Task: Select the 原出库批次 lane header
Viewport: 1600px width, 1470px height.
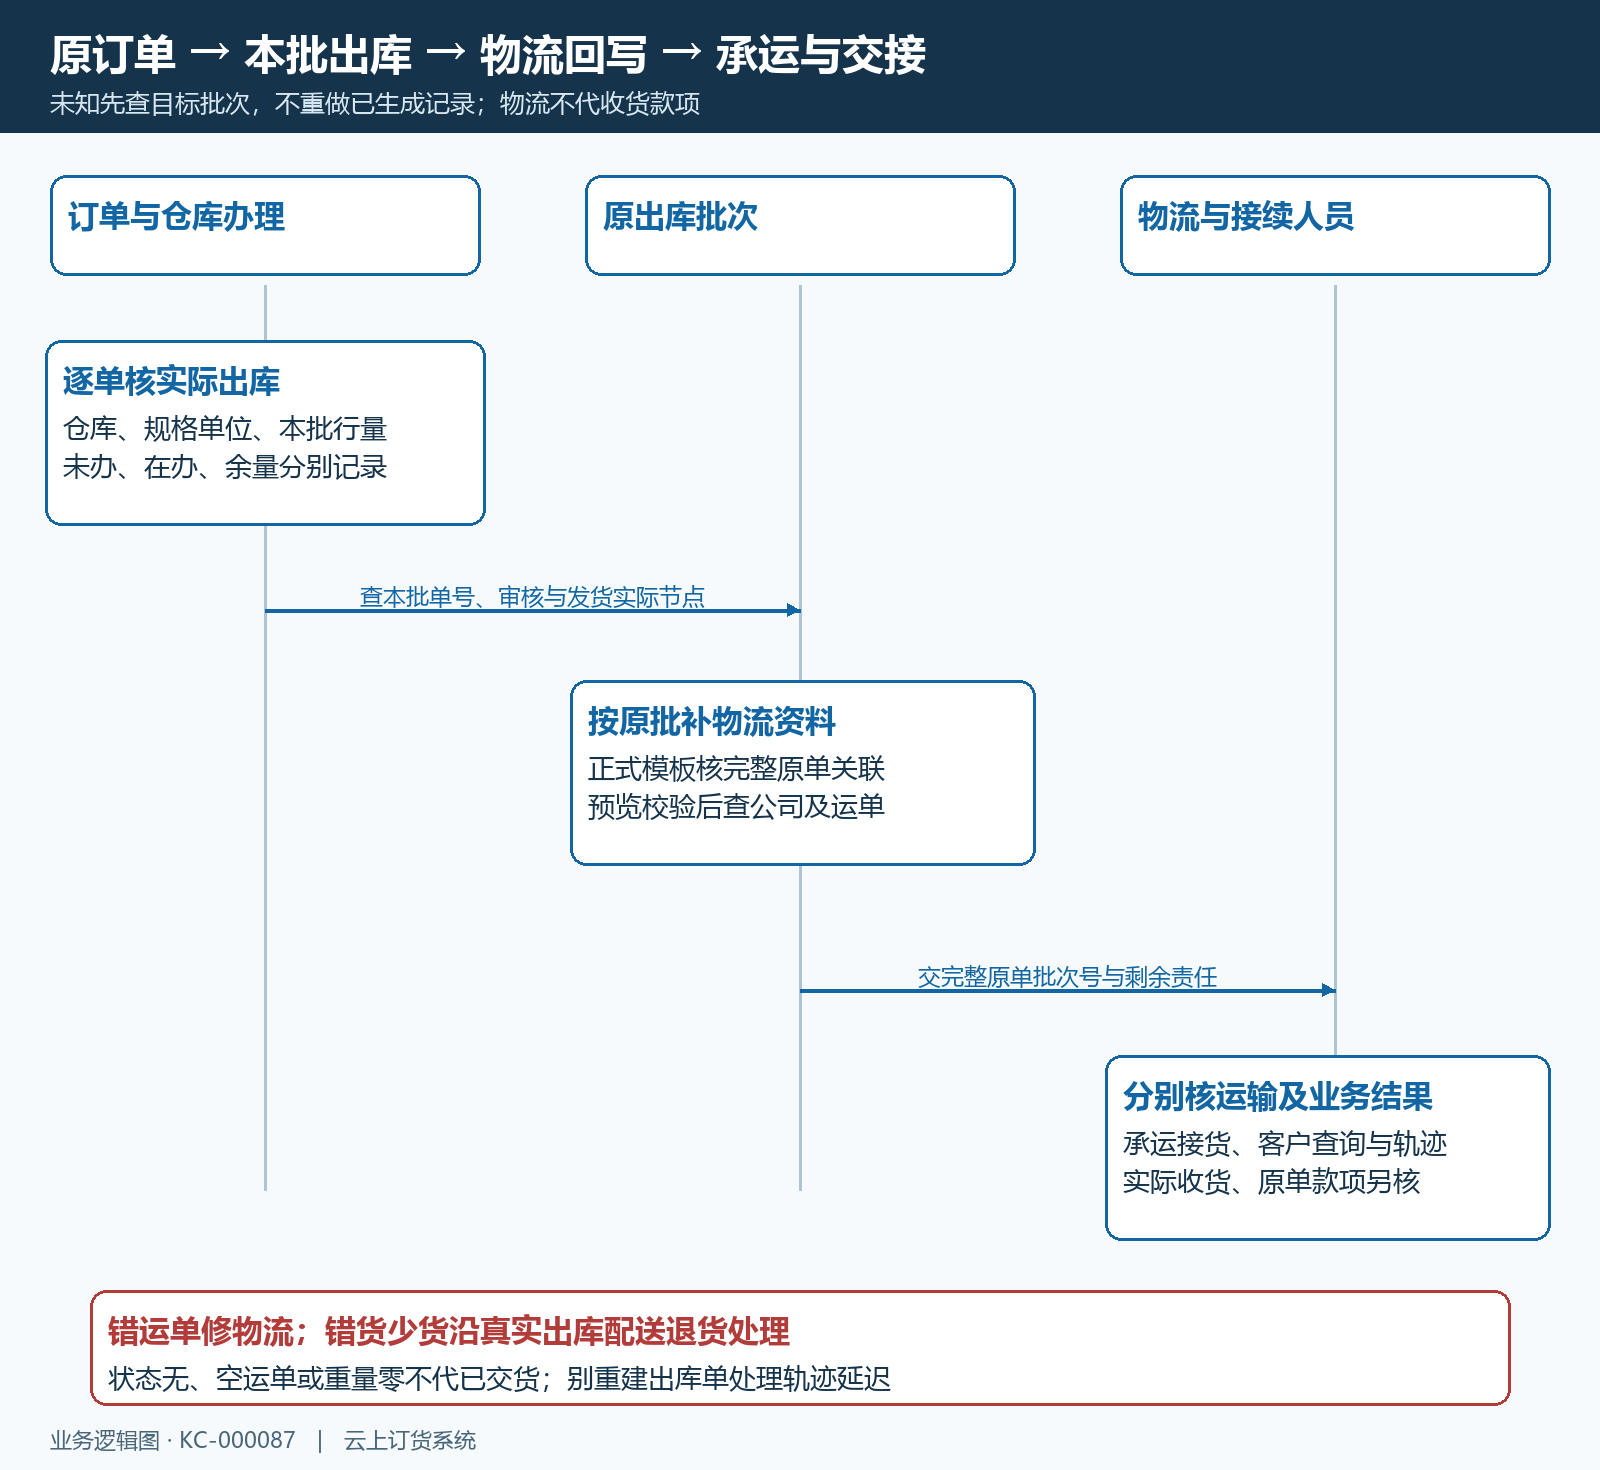Action: pyautogui.click(x=800, y=225)
